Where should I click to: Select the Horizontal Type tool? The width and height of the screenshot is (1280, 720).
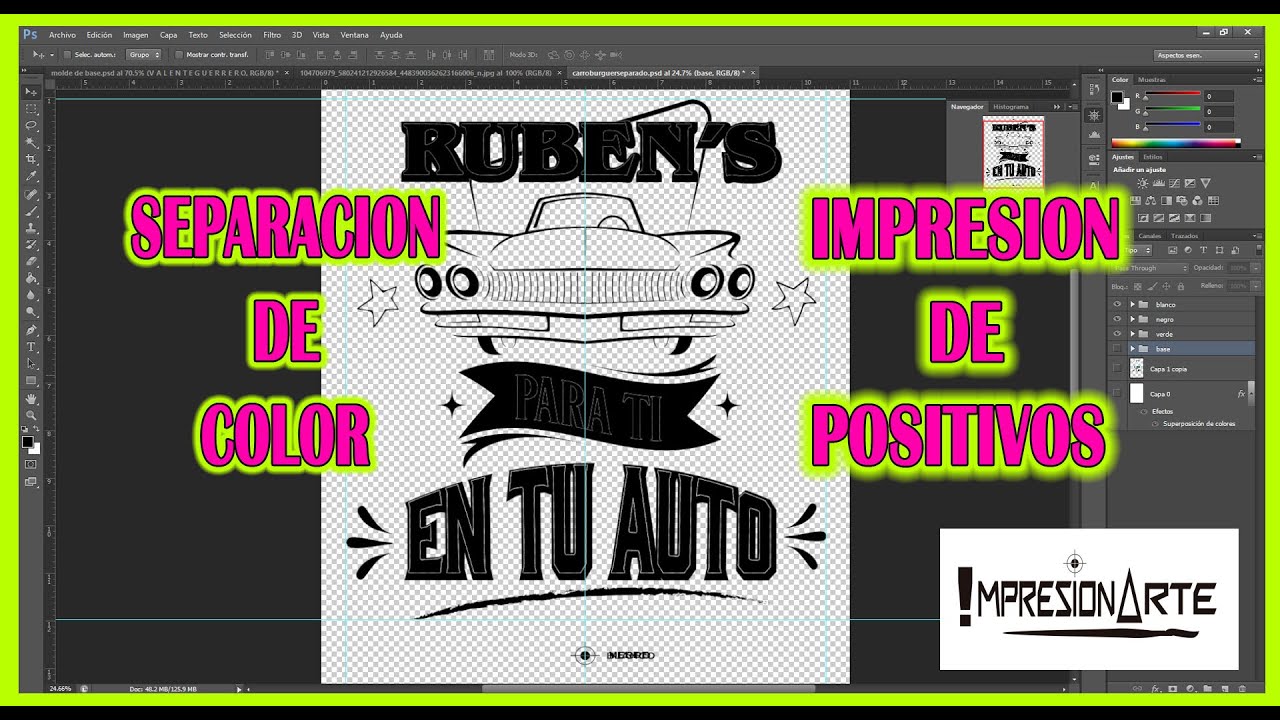point(31,347)
